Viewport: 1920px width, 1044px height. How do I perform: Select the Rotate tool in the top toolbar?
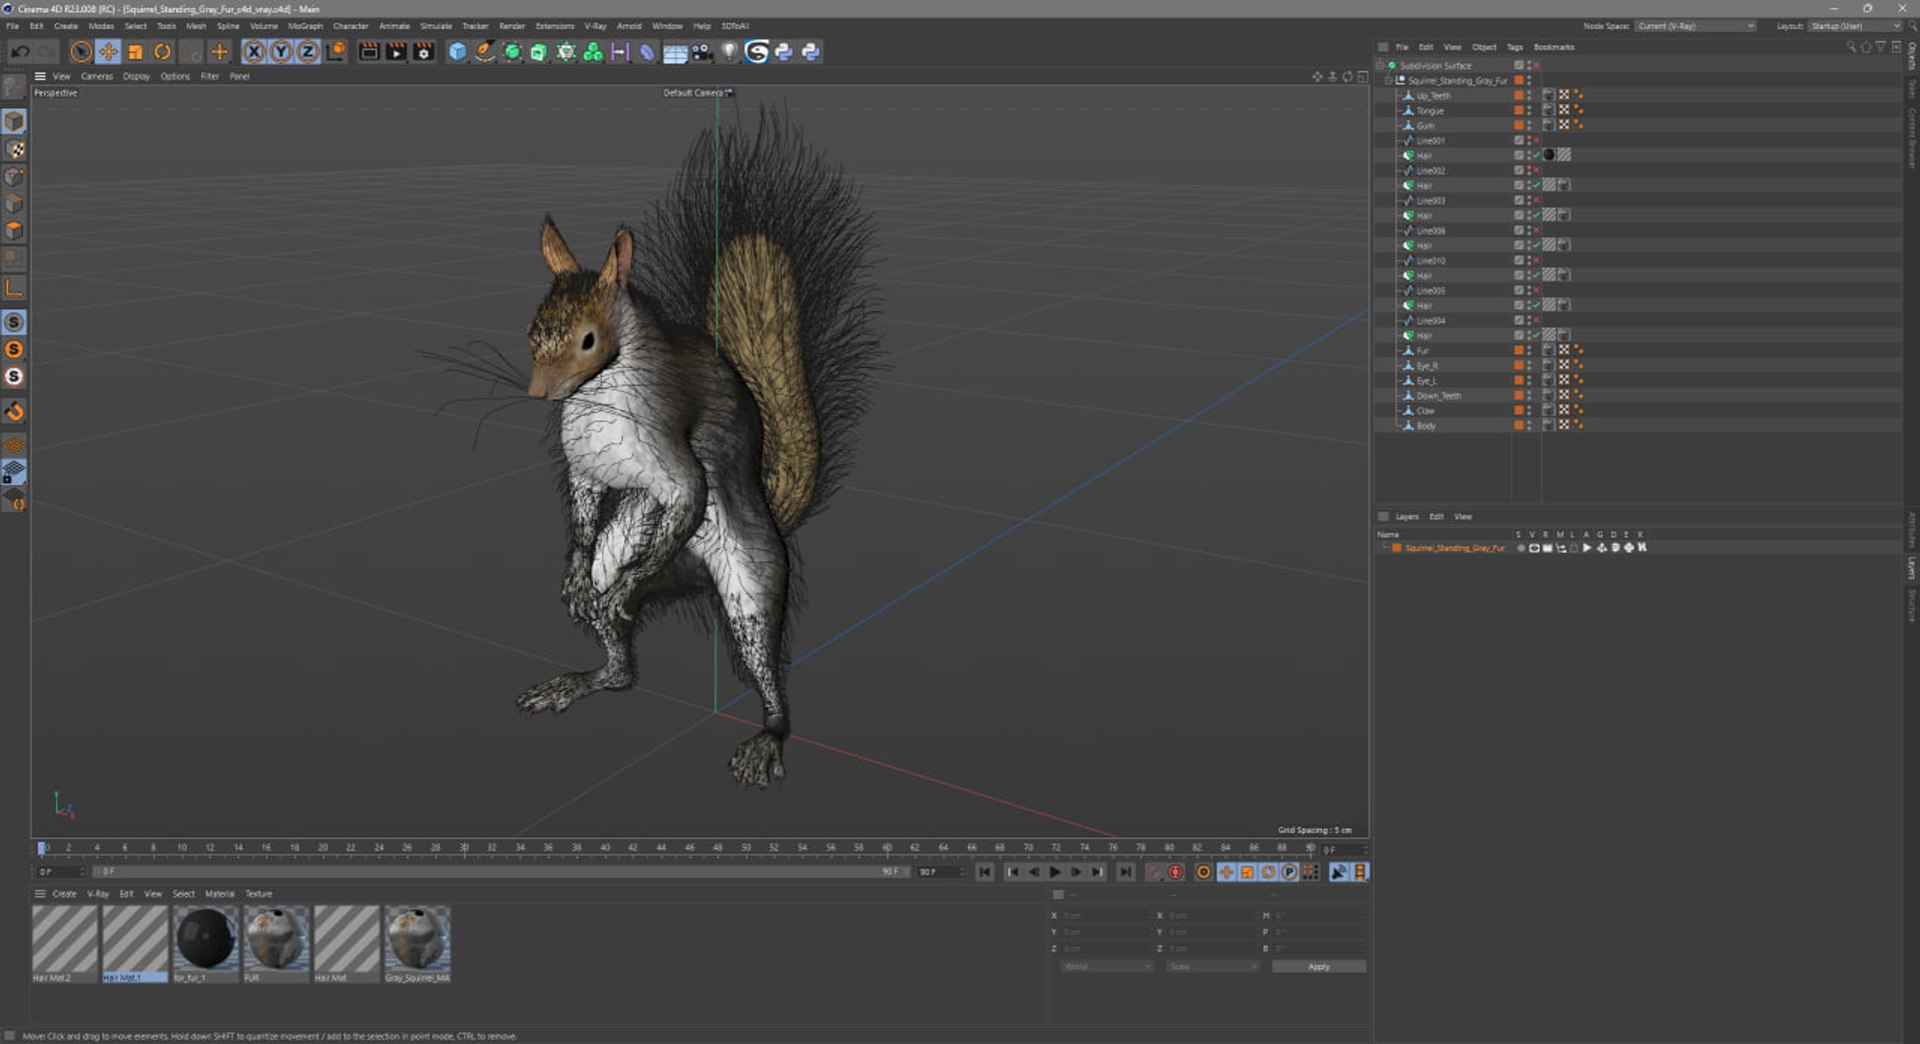162,52
